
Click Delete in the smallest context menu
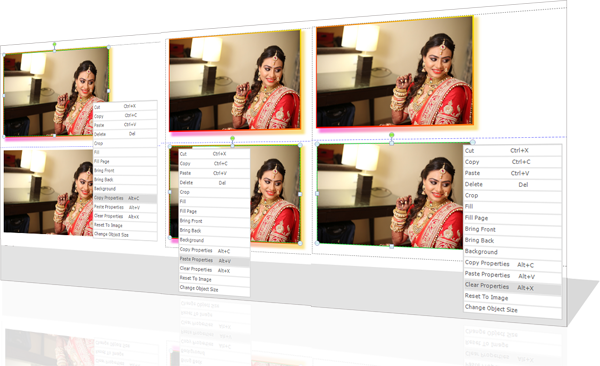pyautogui.click(x=125, y=134)
